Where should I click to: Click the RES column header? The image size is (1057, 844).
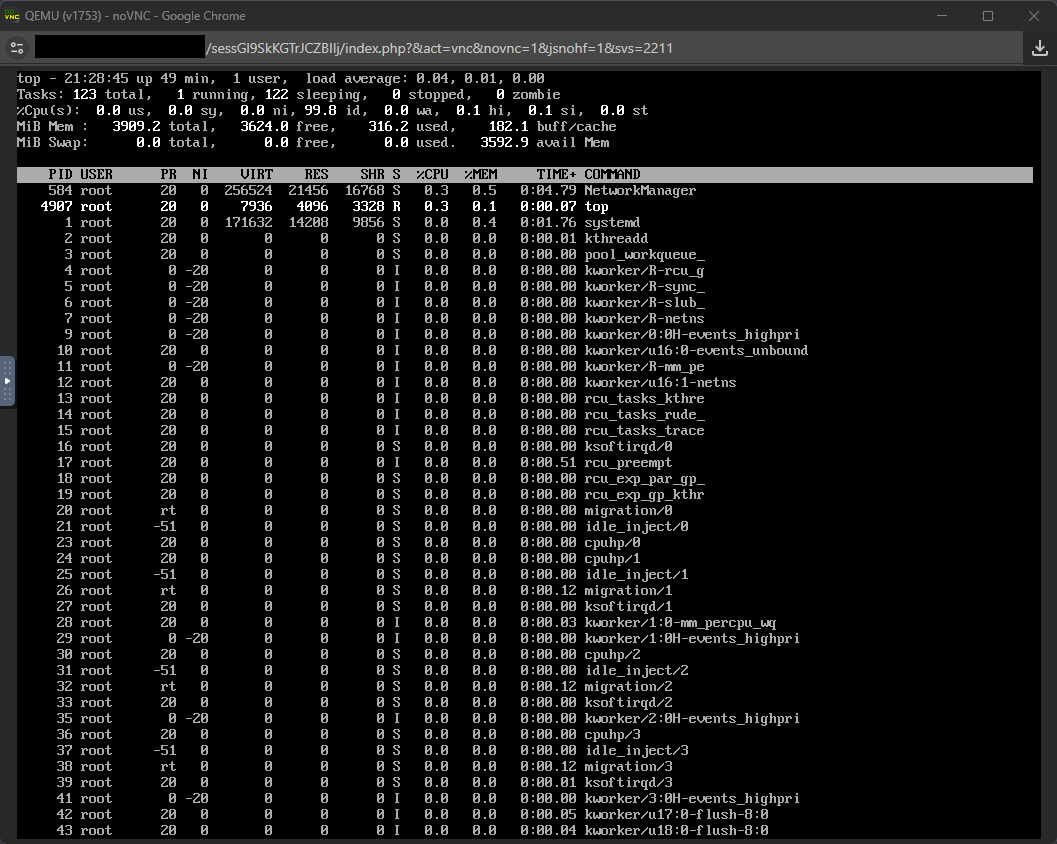tap(316, 175)
